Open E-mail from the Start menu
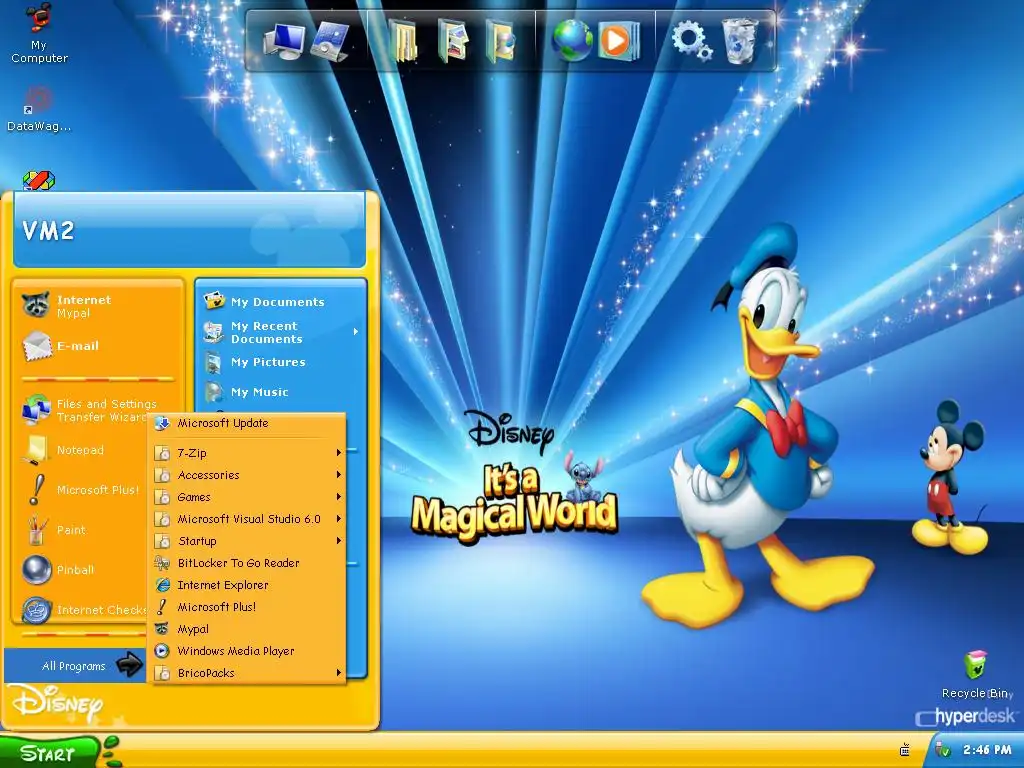Image resolution: width=1024 pixels, height=768 pixels. (98, 346)
